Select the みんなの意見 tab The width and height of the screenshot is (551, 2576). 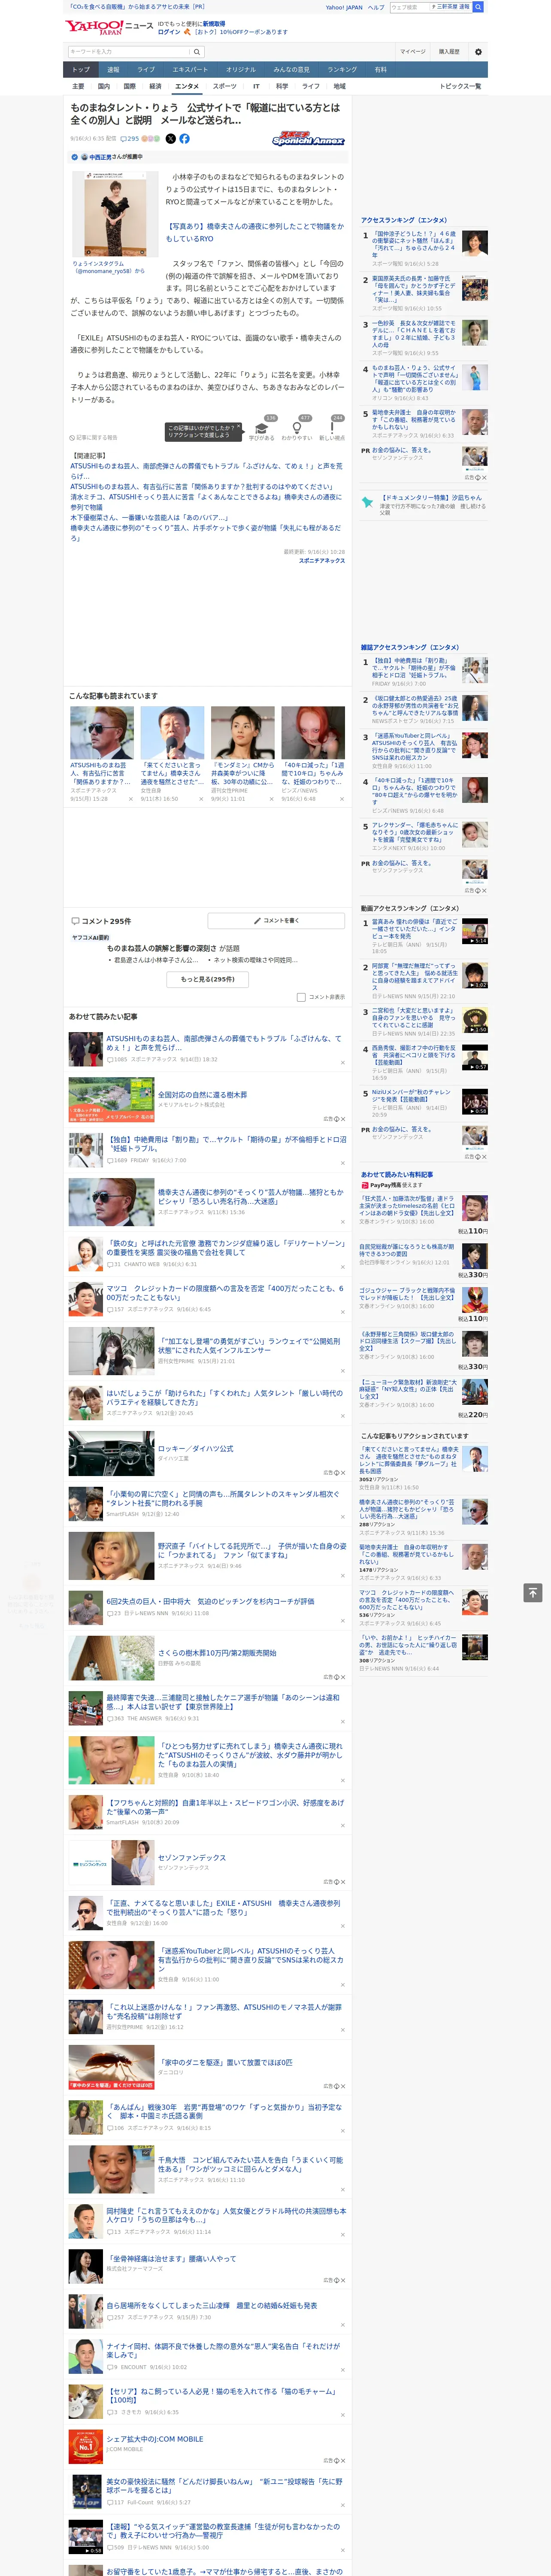point(292,70)
